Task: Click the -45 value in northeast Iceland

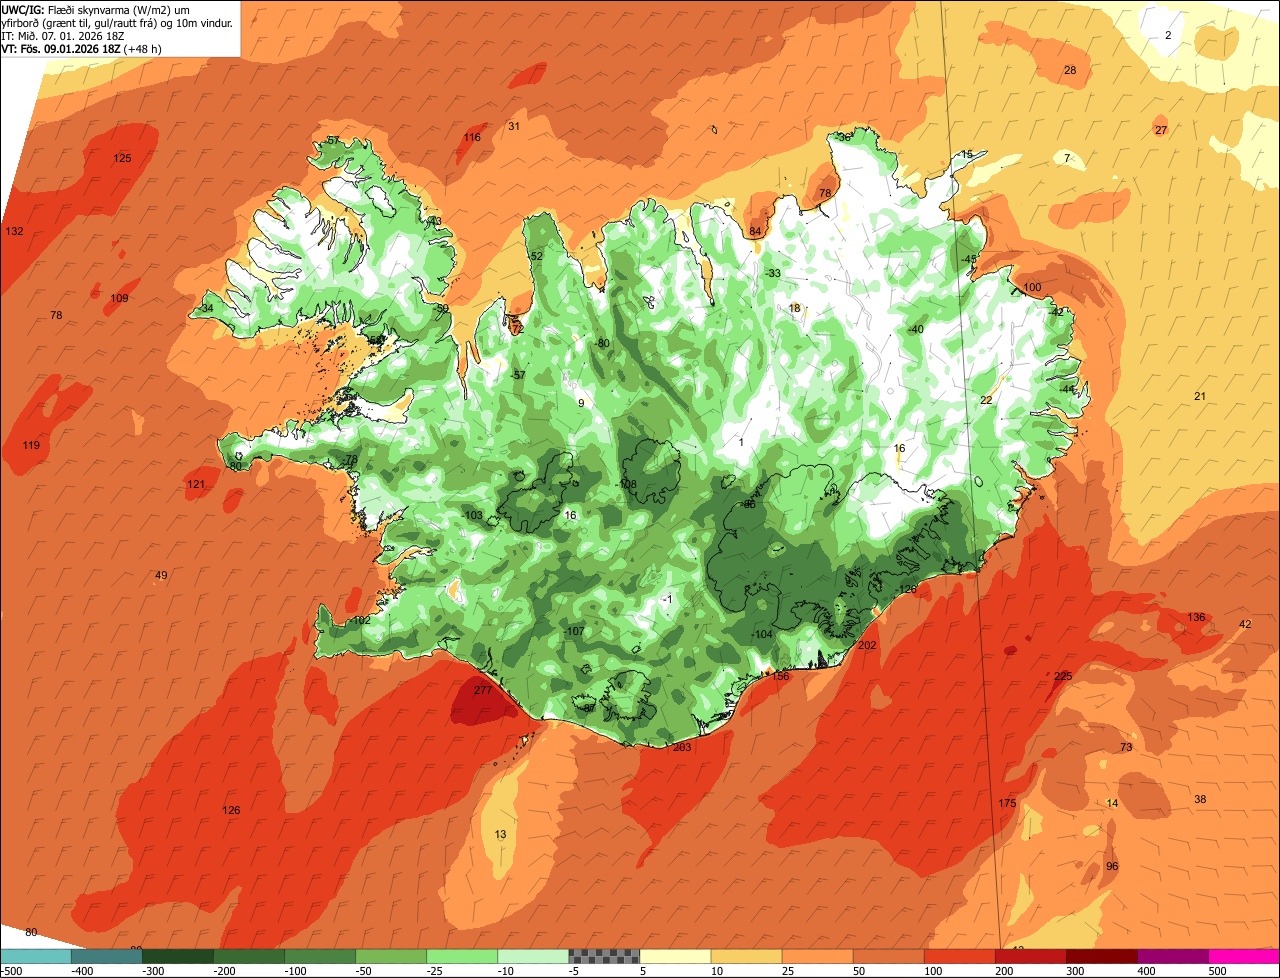Action: coord(968,259)
